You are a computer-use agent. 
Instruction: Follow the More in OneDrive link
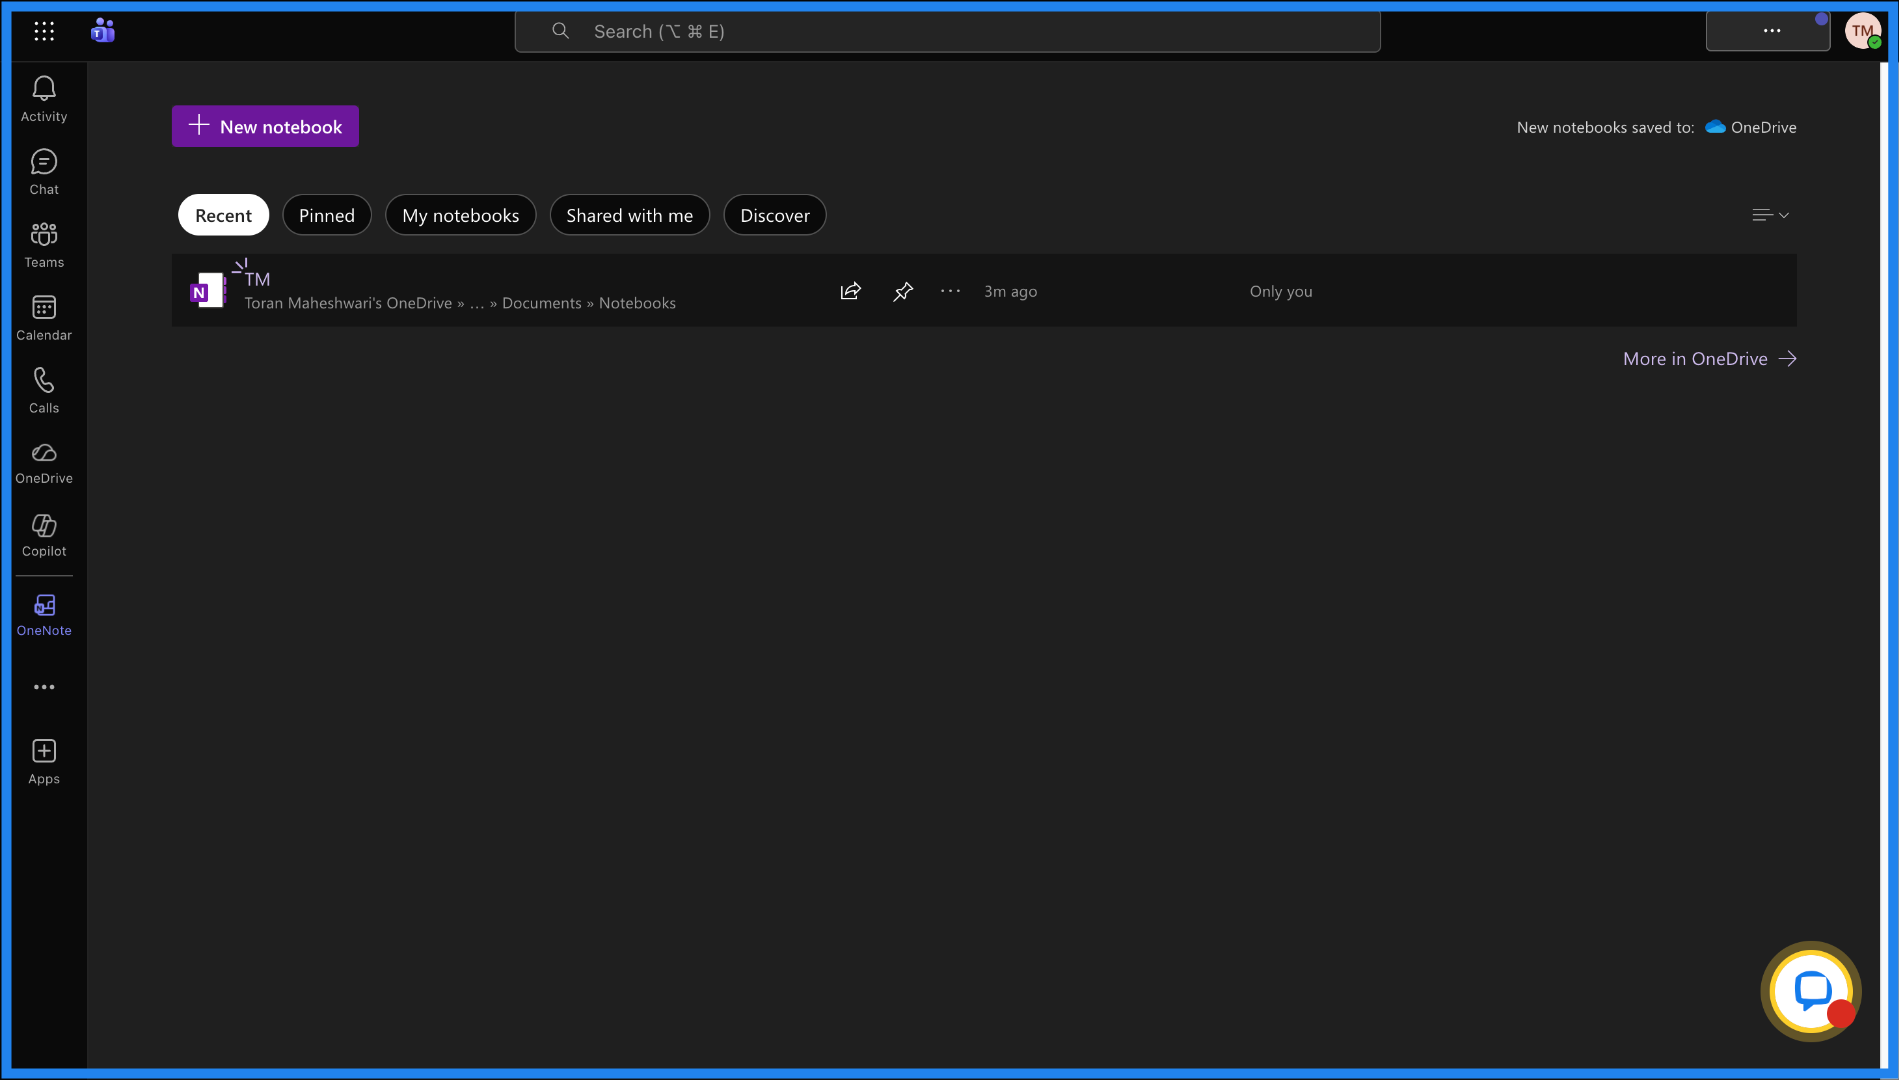tap(1710, 359)
